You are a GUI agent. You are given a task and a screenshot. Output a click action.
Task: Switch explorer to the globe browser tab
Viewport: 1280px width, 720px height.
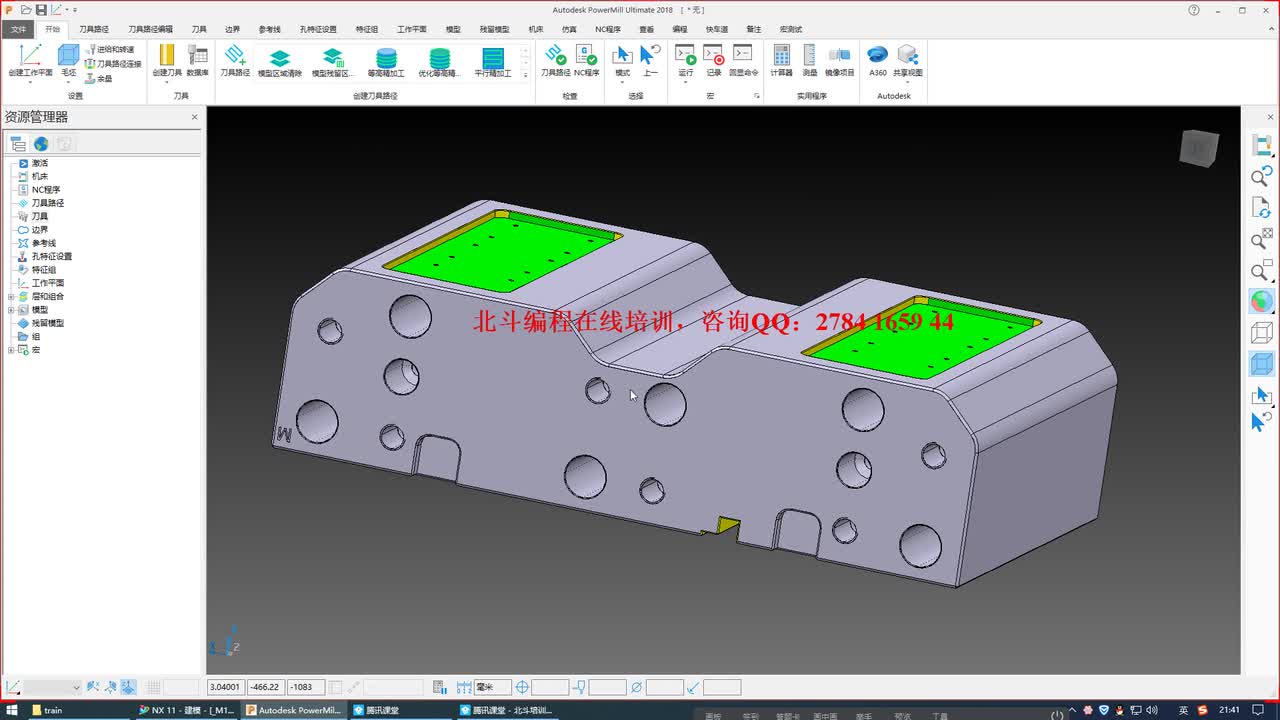click(41, 144)
